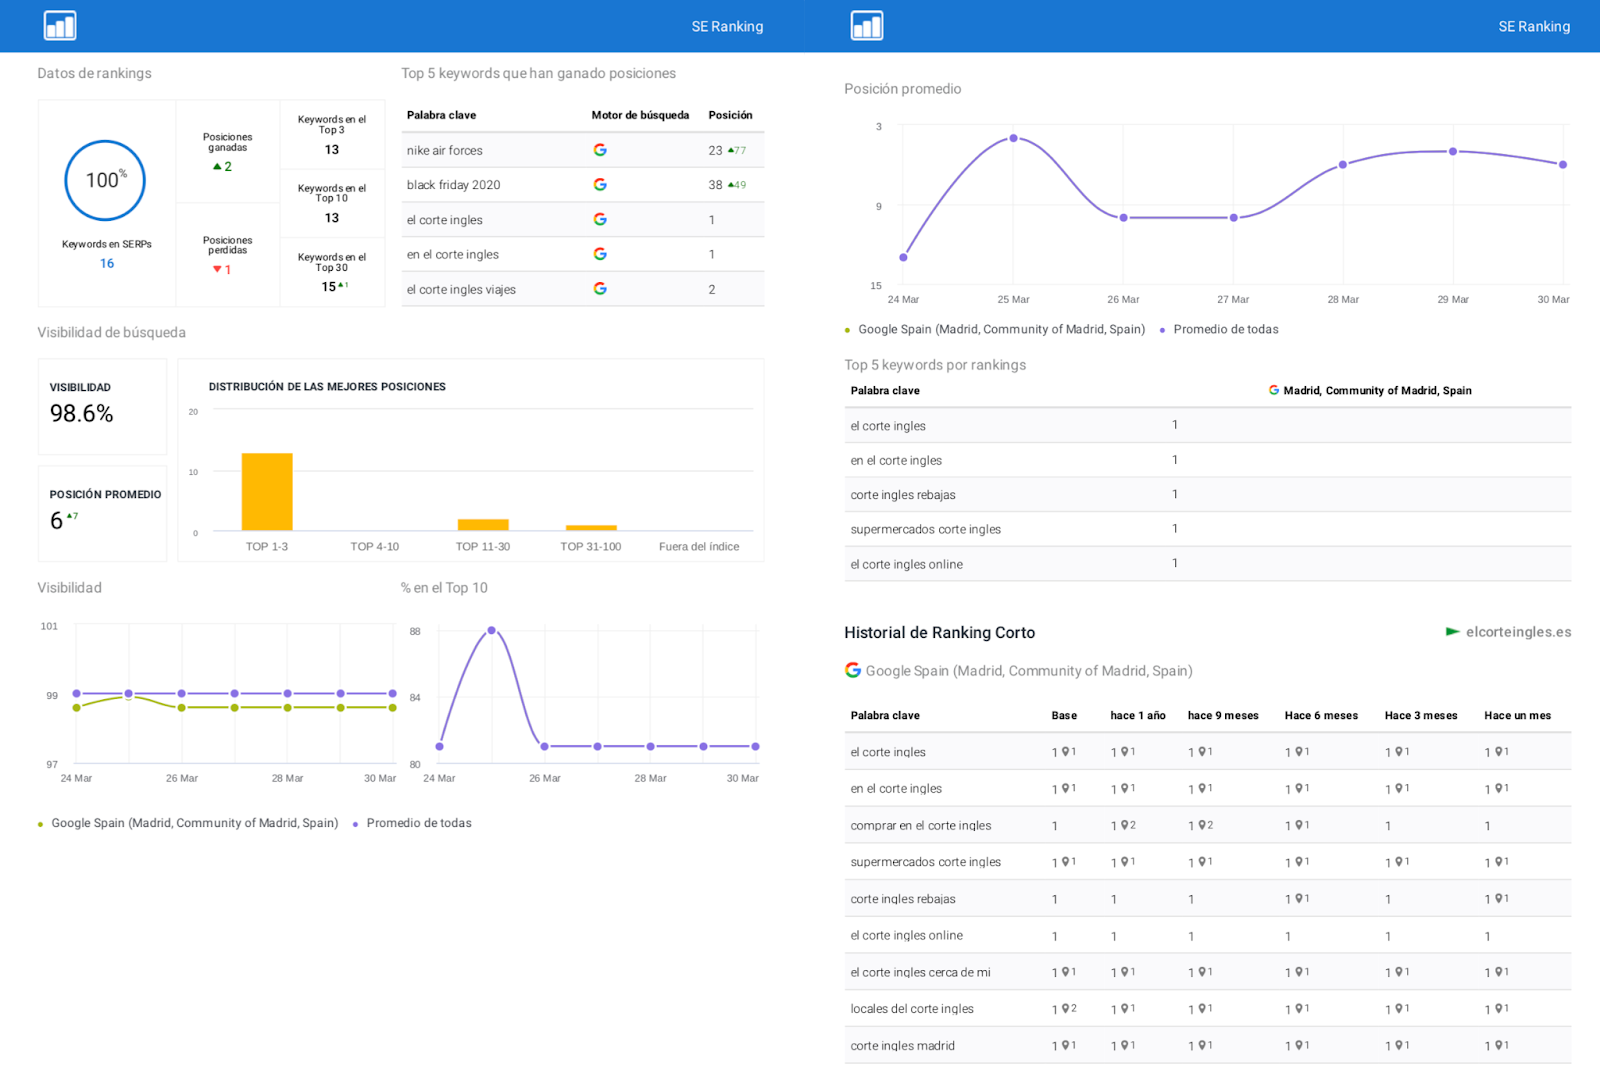This screenshot has width=1600, height=1084.
Task: Click the green flag icon beside elcorteingles.es
Action: 1453,632
